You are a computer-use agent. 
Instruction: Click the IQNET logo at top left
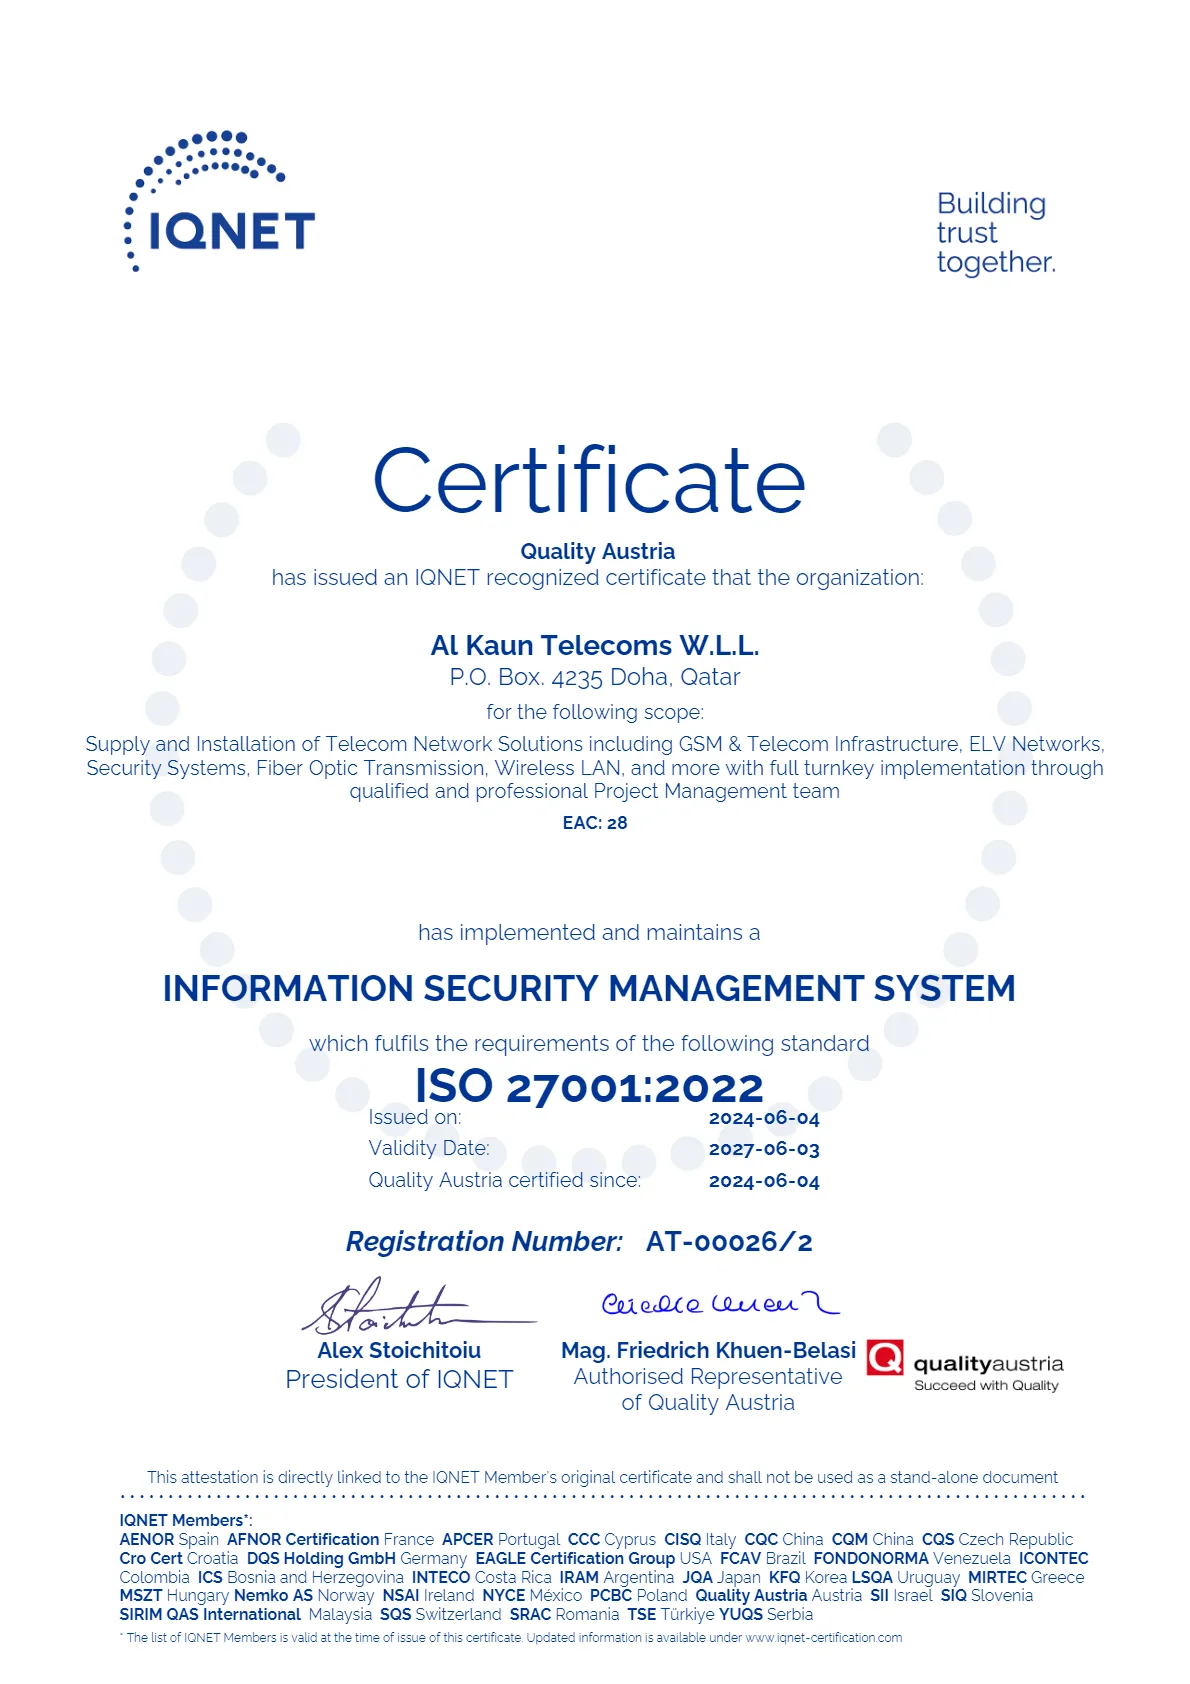pyautogui.click(x=220, y=205)
